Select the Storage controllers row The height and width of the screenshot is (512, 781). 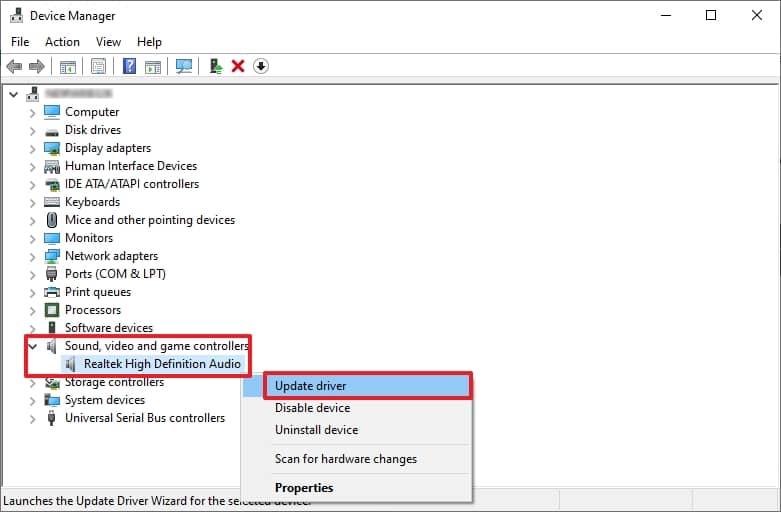tap(114, 382)
